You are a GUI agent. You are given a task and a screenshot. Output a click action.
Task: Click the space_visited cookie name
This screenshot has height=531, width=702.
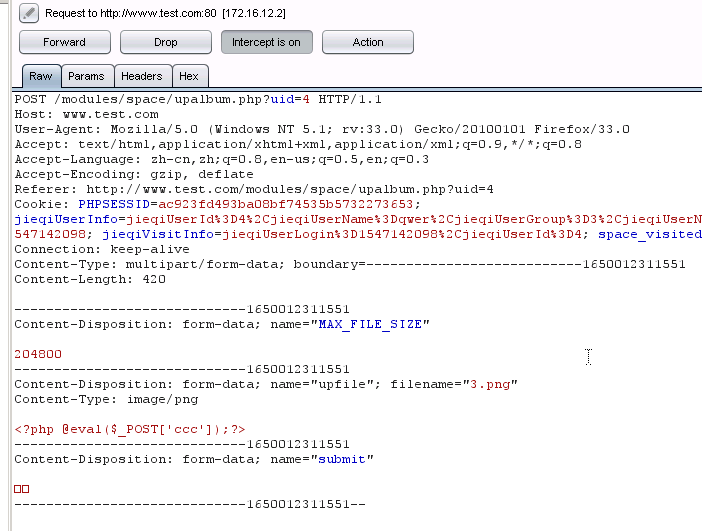(650, 234)
